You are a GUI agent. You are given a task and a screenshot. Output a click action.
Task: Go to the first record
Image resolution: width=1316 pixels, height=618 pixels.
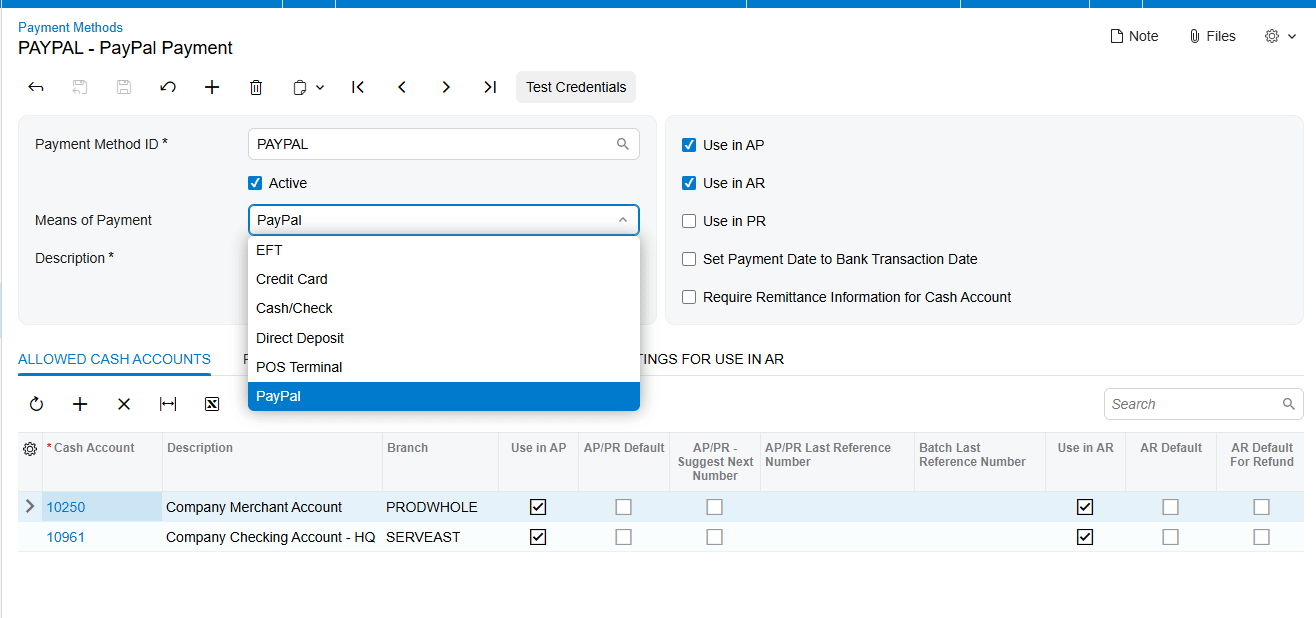pyautogui.click(x=358, y=87)
